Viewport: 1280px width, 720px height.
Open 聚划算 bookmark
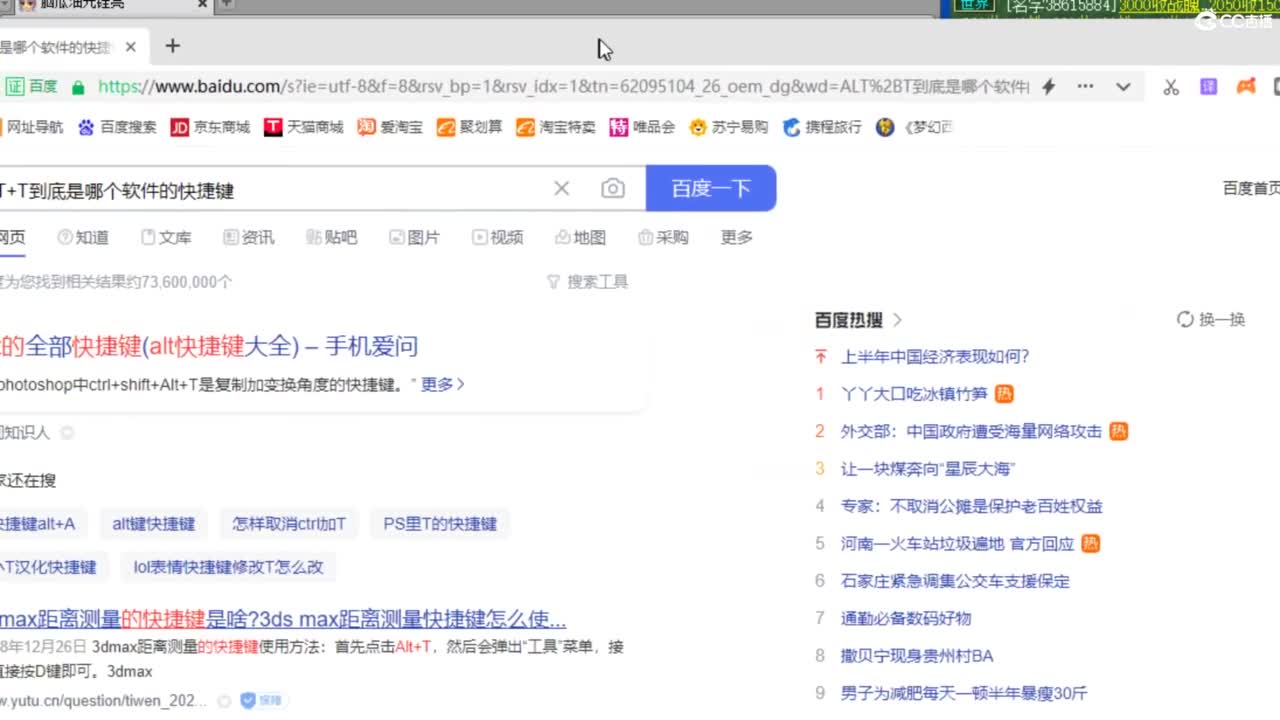[x=470, y=127]
